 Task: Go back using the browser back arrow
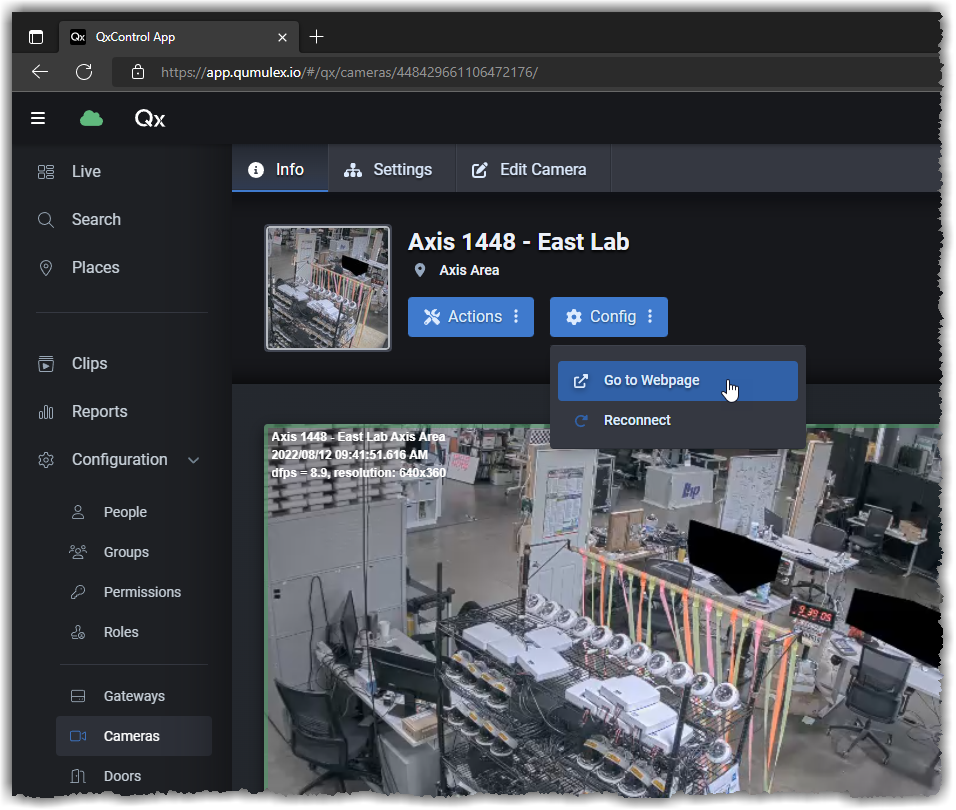point(40,72)
